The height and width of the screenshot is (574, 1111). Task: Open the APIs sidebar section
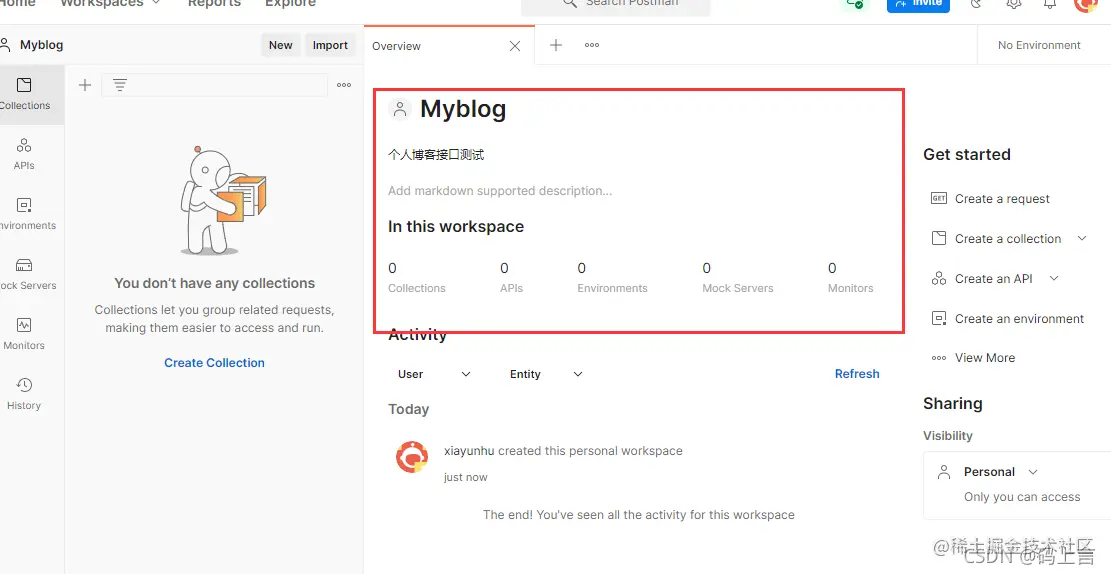tap(24, 154)
